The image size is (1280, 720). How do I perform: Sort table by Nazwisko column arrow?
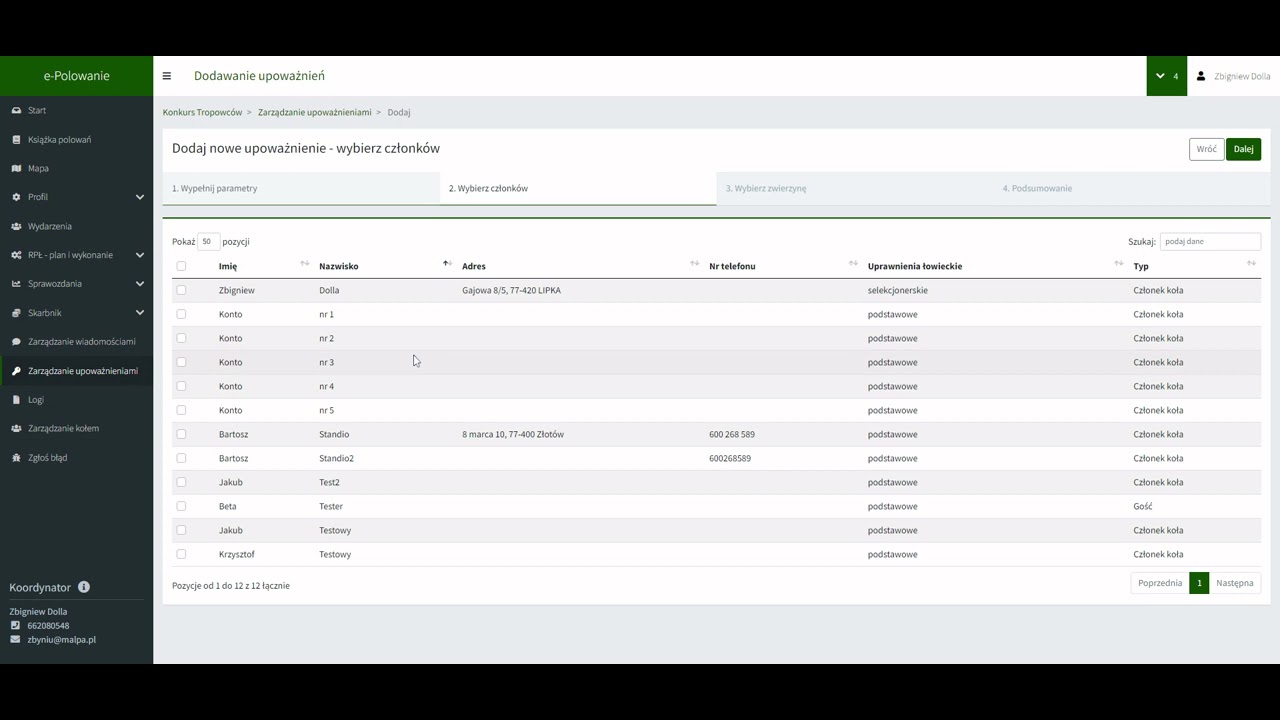click(x=447, y=263)
